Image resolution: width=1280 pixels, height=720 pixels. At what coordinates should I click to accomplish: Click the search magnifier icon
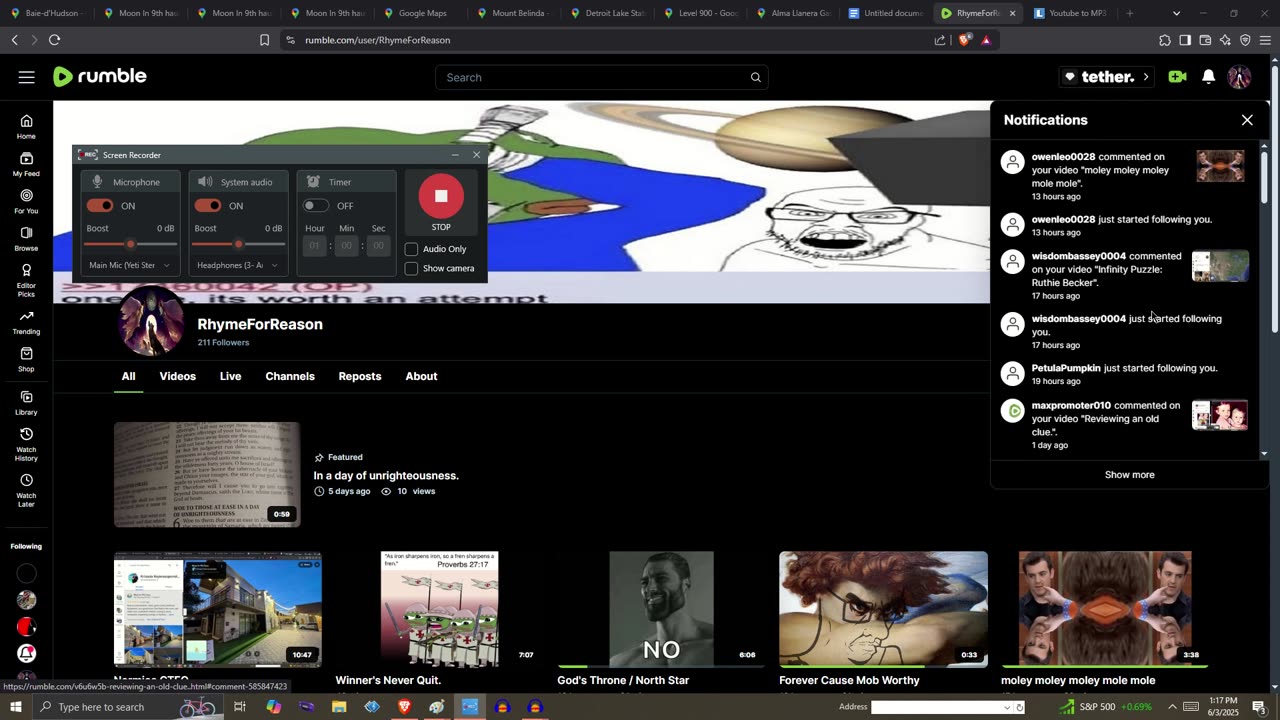click(756, 77)
